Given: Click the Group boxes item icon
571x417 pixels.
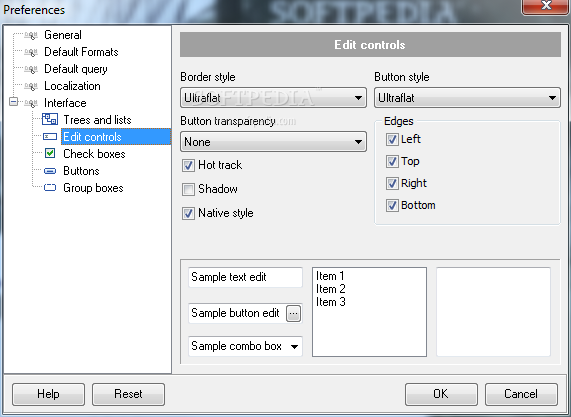Looking at the screenshot, I should pyautogui.click(x=50, y=188).
